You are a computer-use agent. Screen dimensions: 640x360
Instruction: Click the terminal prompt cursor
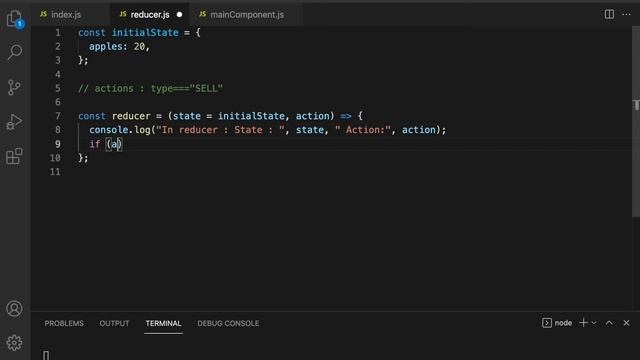tap(46, 355)
